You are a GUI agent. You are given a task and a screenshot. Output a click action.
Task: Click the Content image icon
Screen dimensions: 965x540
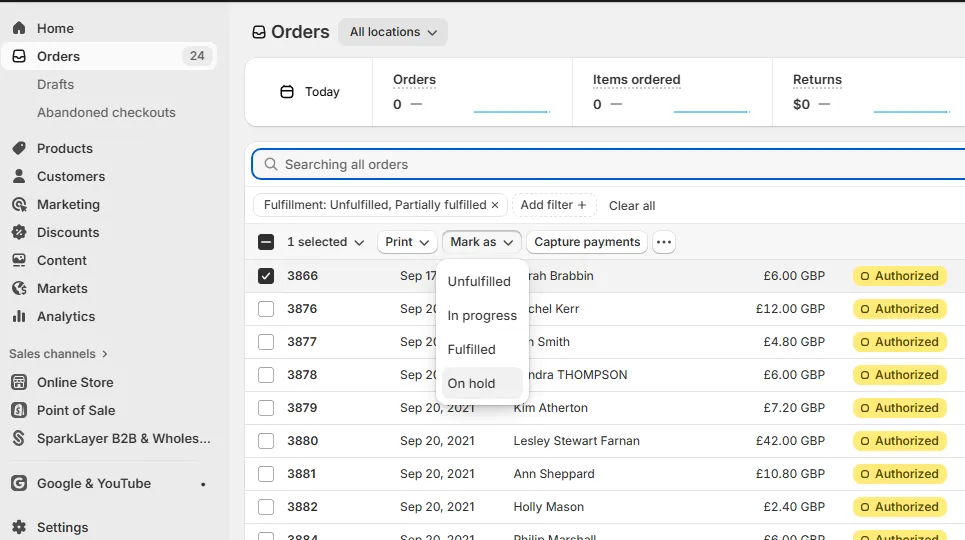pyautogui.click(x=19, y=260)
